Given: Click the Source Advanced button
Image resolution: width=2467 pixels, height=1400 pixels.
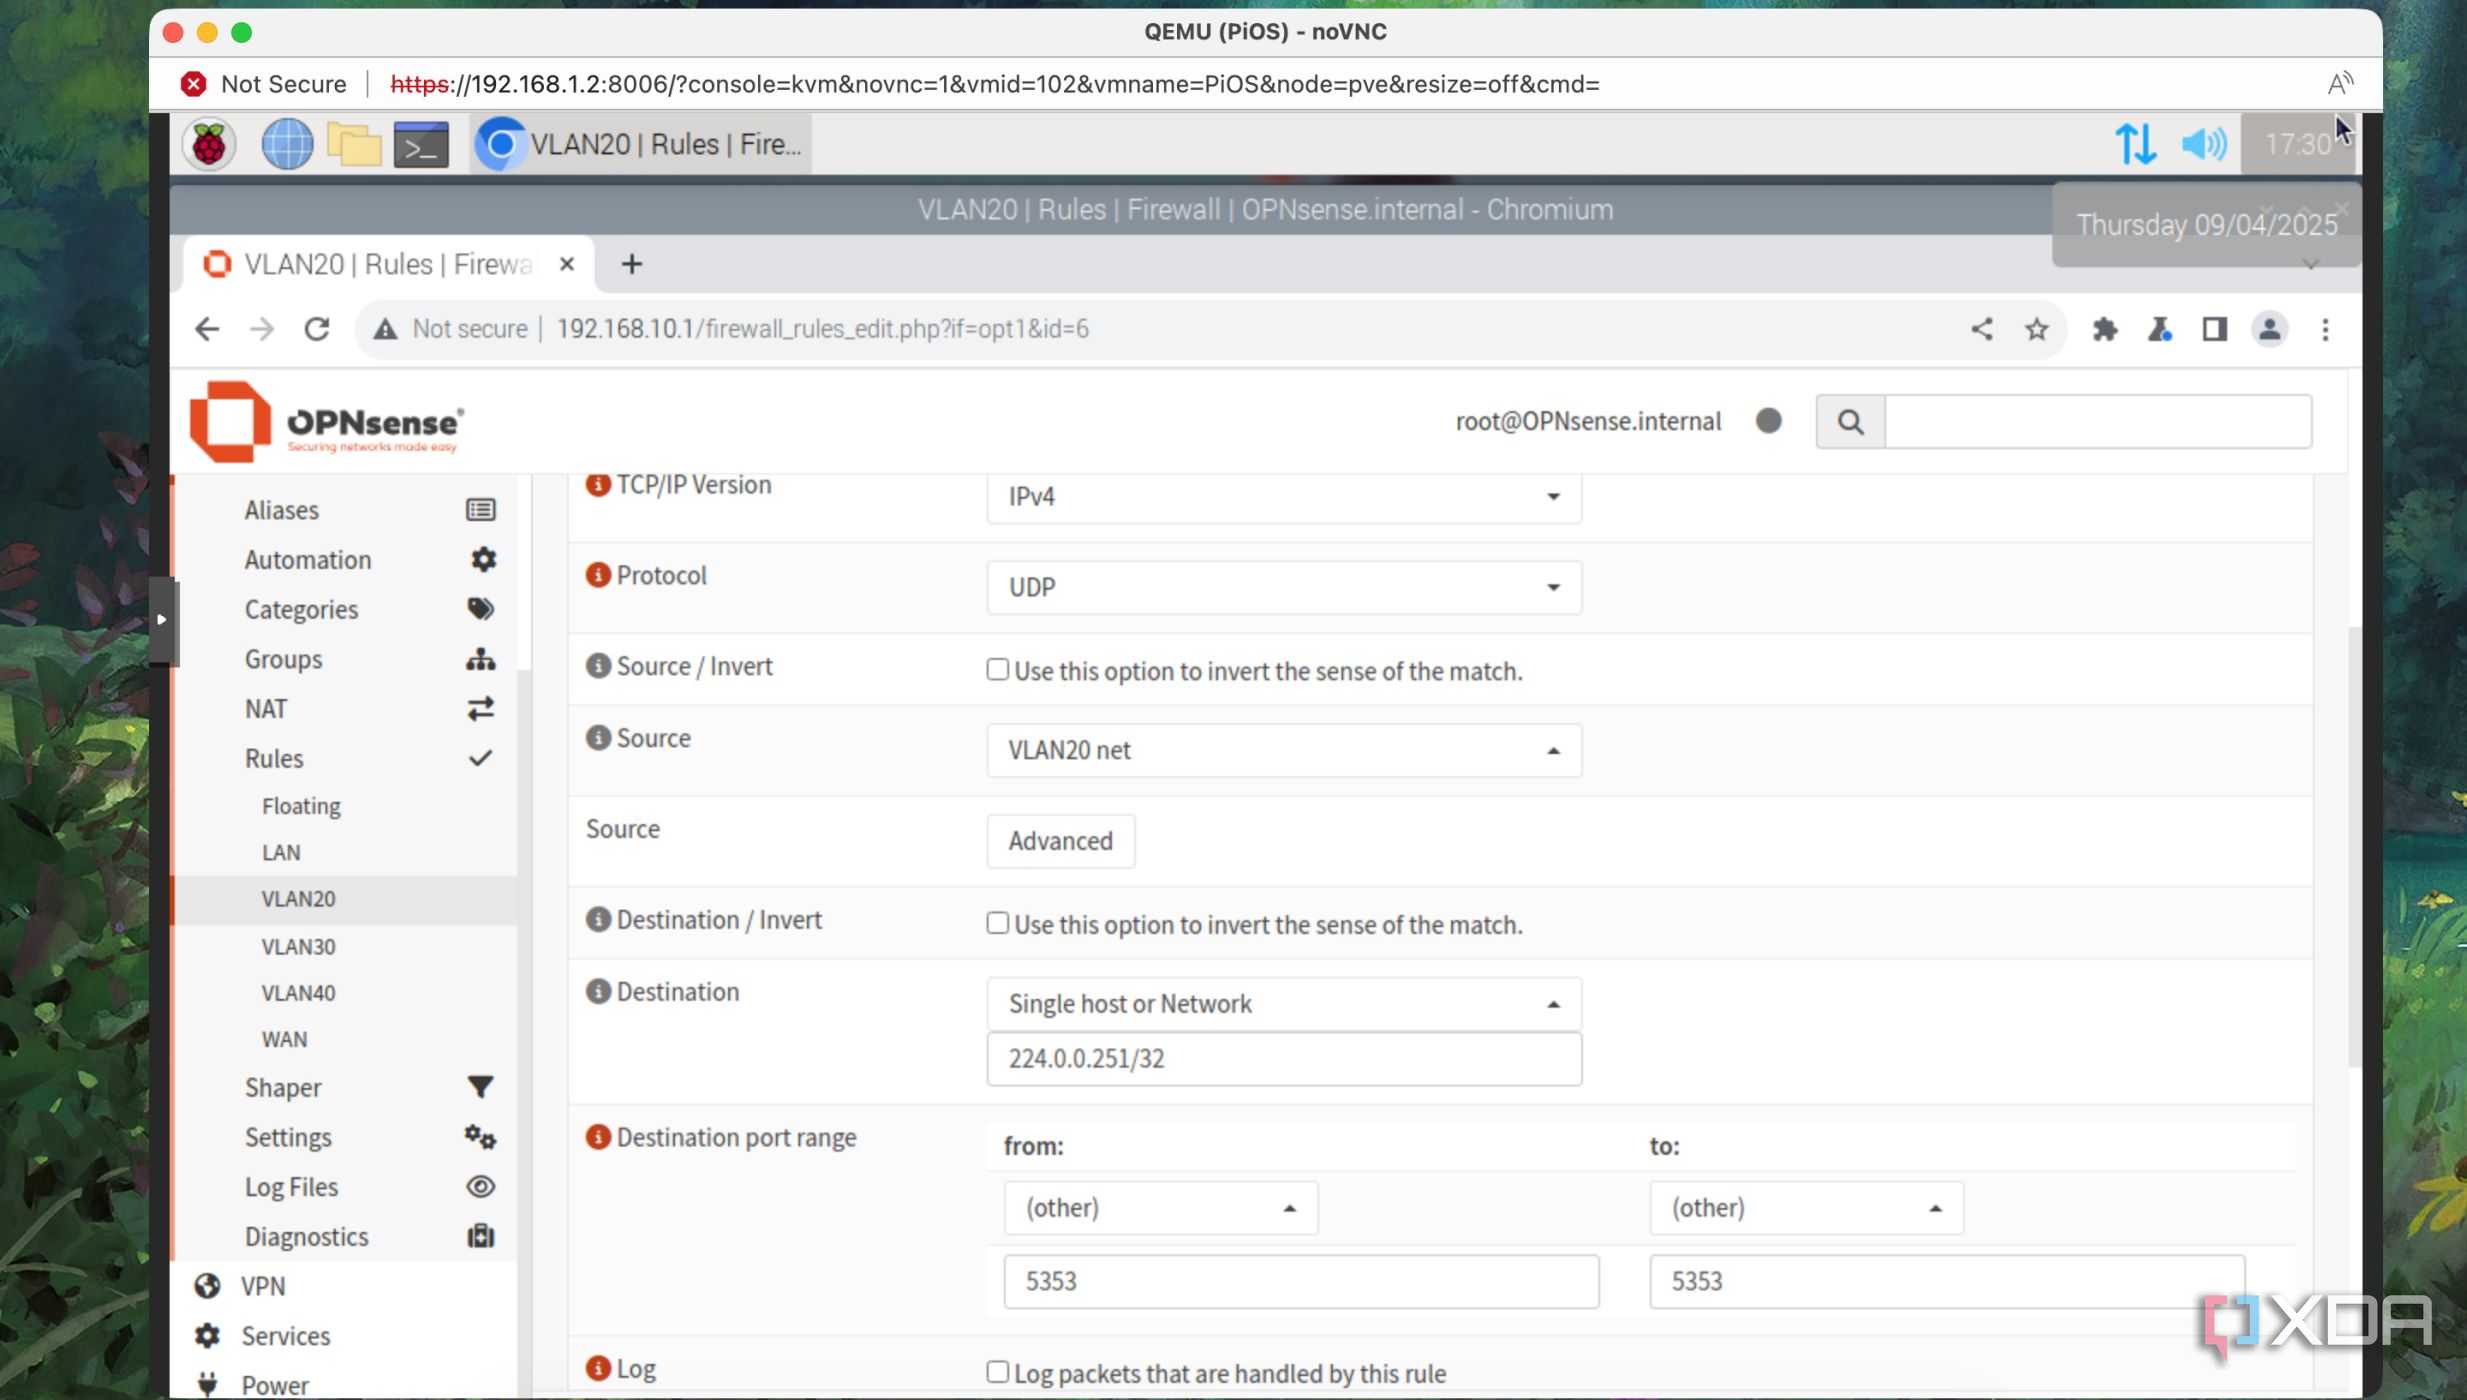Looking at the screenshot, I should [x=1060, y=841].
